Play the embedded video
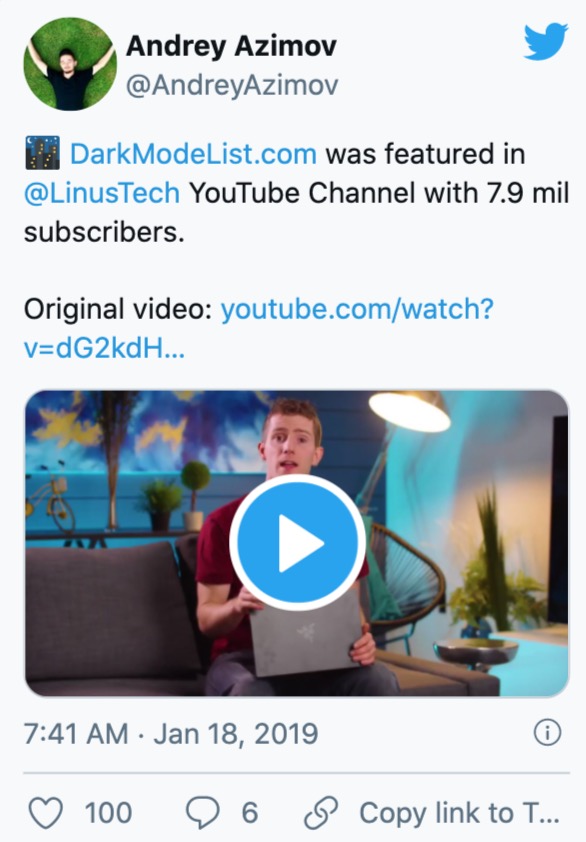586x842 pixels. click(x=298, y=543)
